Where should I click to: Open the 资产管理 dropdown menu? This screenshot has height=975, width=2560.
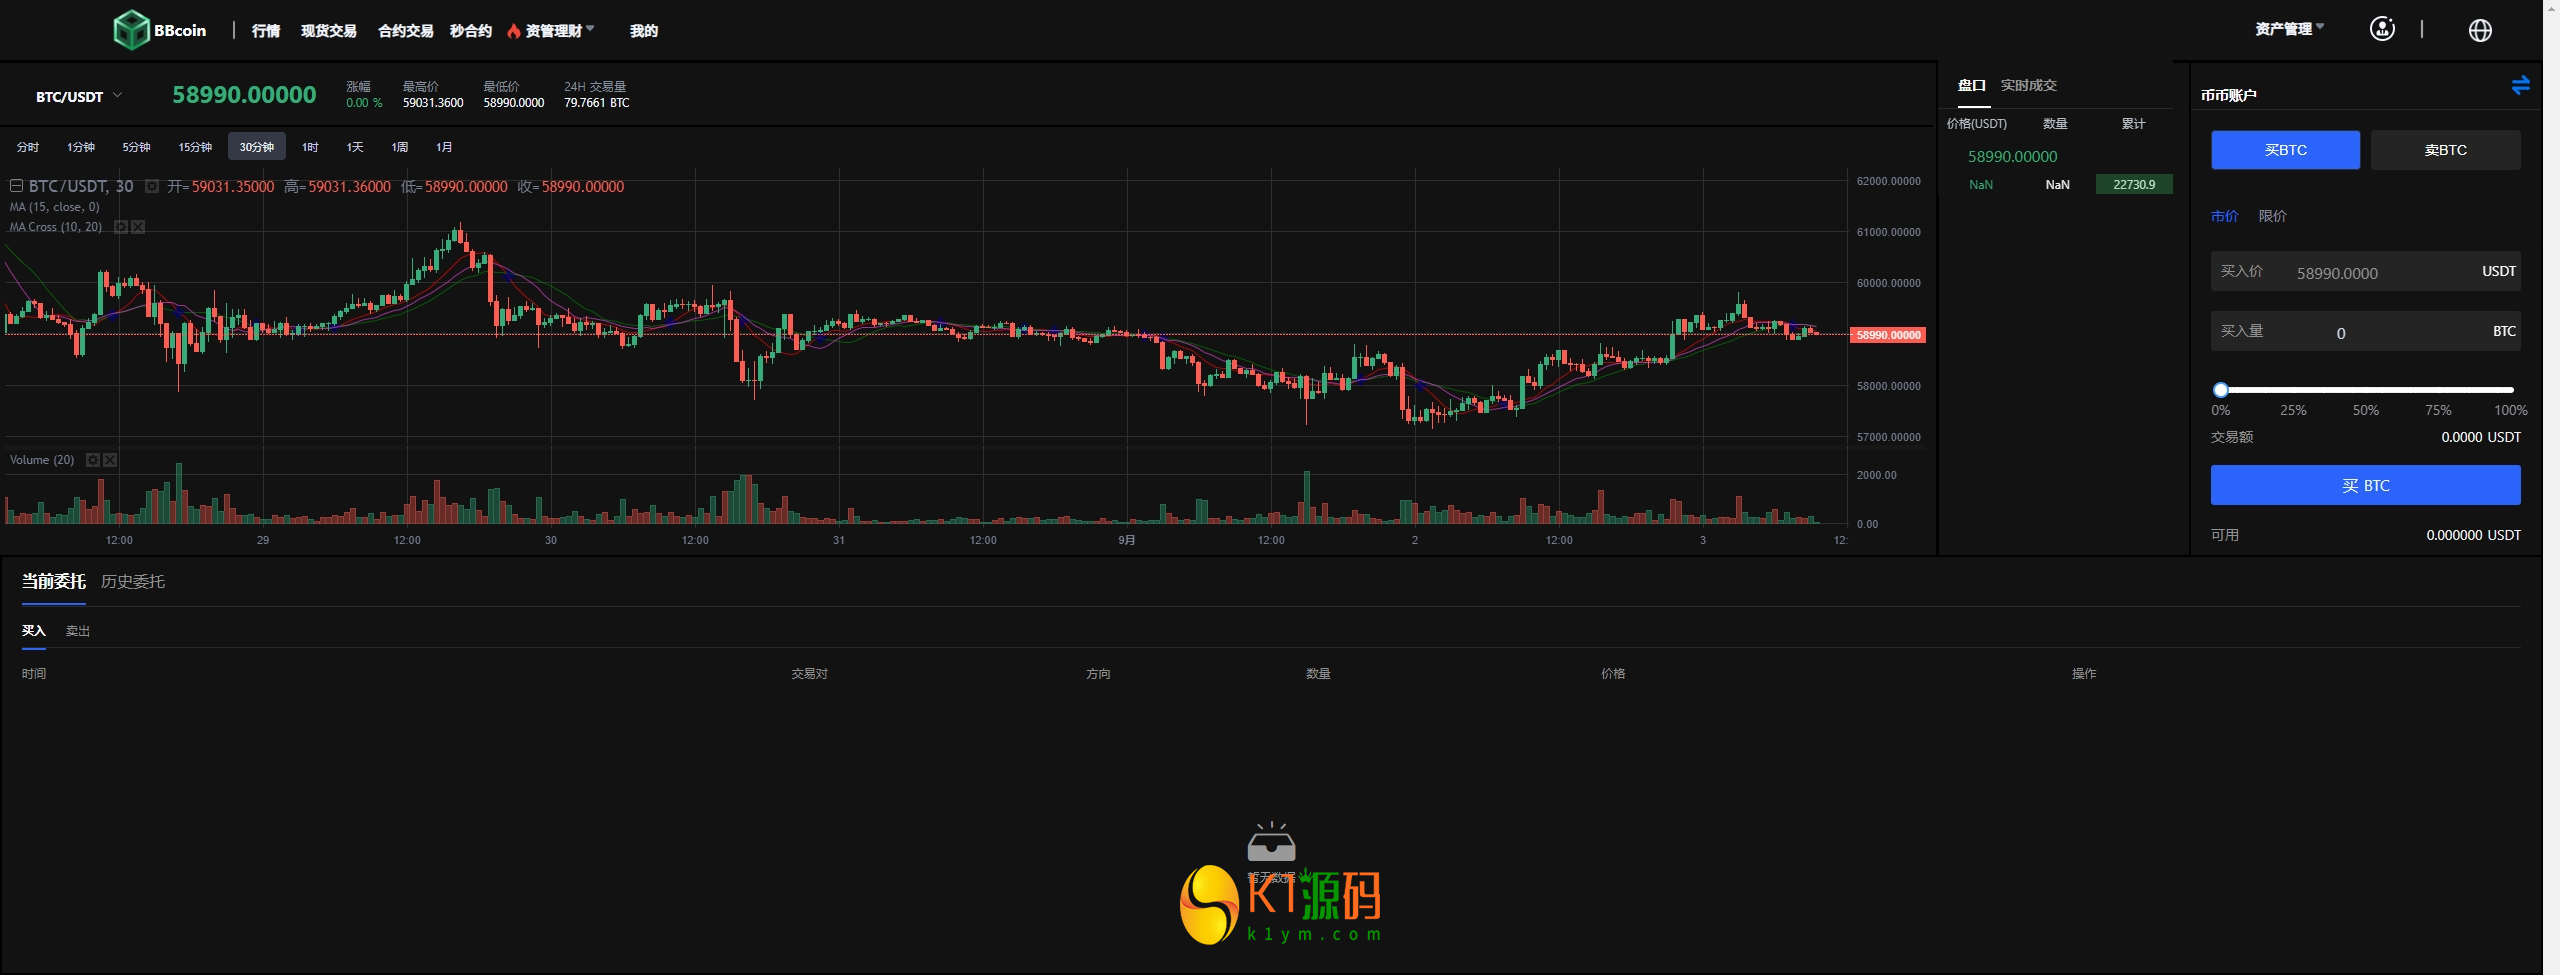[2289, 29]
